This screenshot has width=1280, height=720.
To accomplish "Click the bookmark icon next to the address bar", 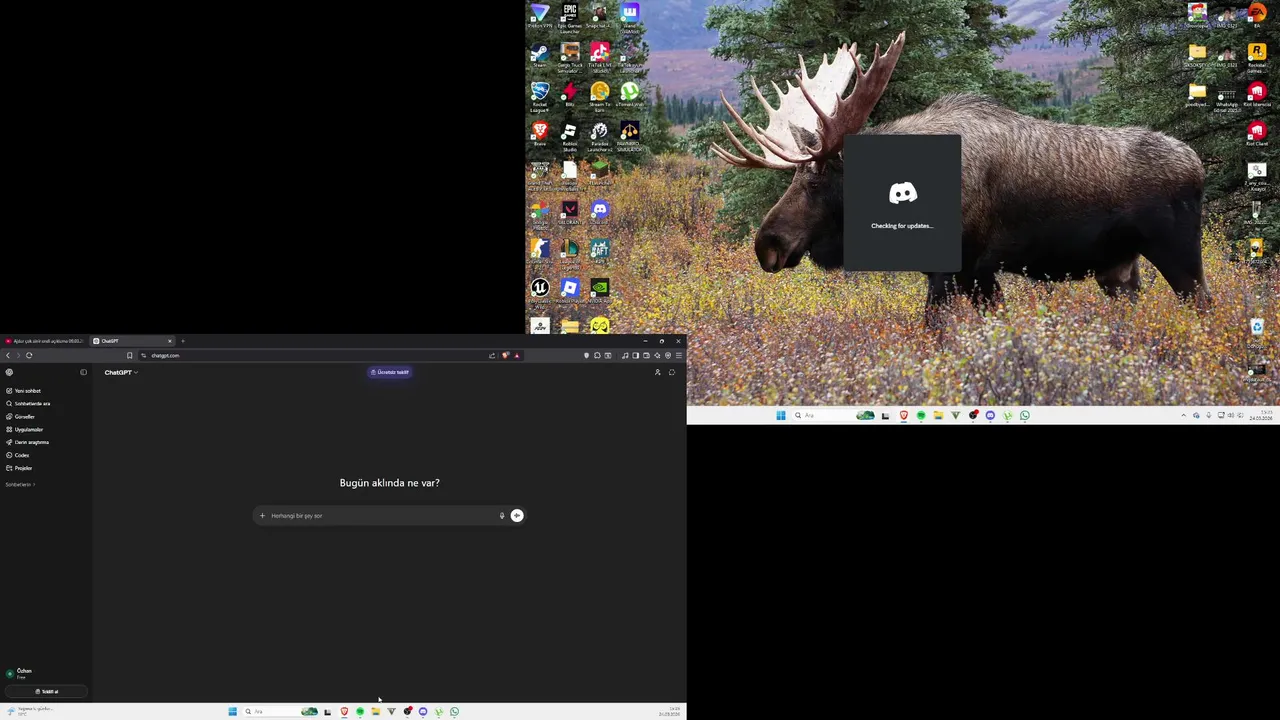I will 129,355.
